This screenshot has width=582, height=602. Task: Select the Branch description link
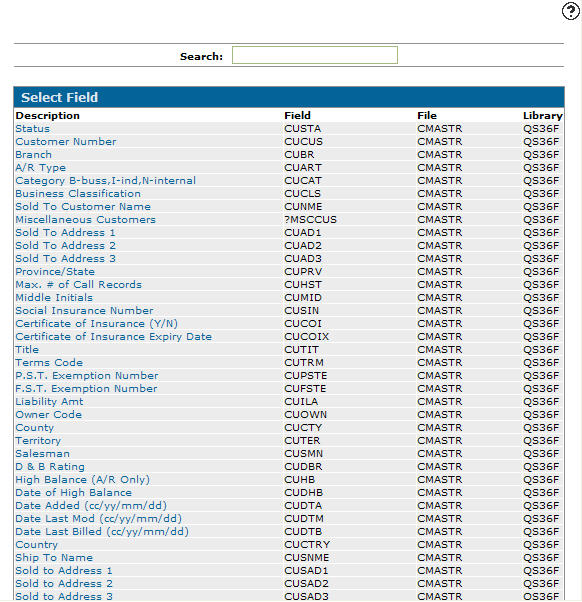coord(33,155)
